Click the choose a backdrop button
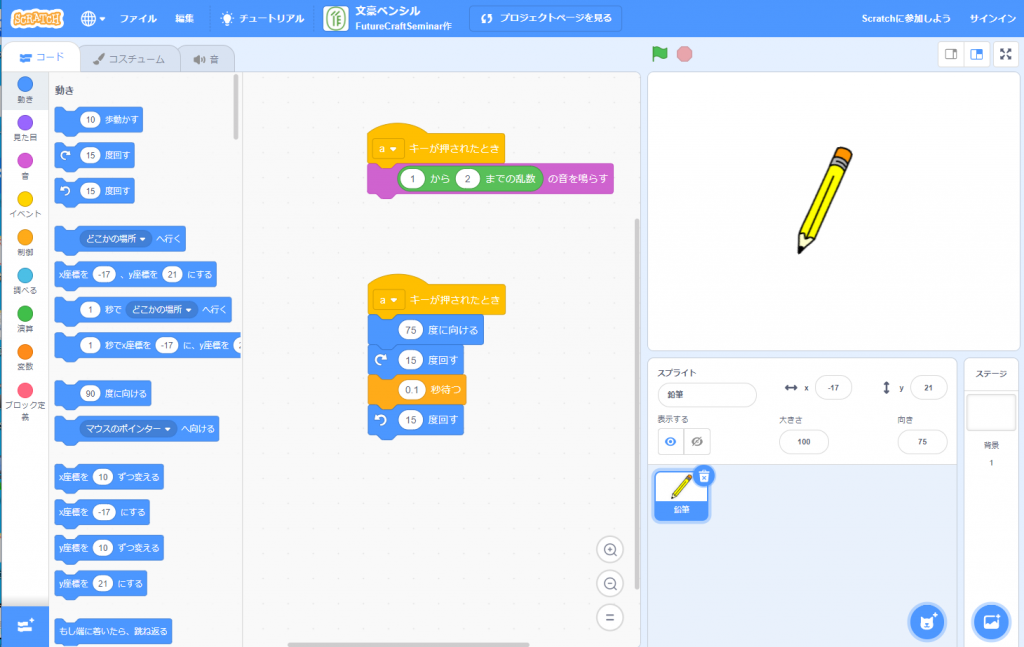The width and height of the screenshot is (1024, 647). [x=991, y=621]
